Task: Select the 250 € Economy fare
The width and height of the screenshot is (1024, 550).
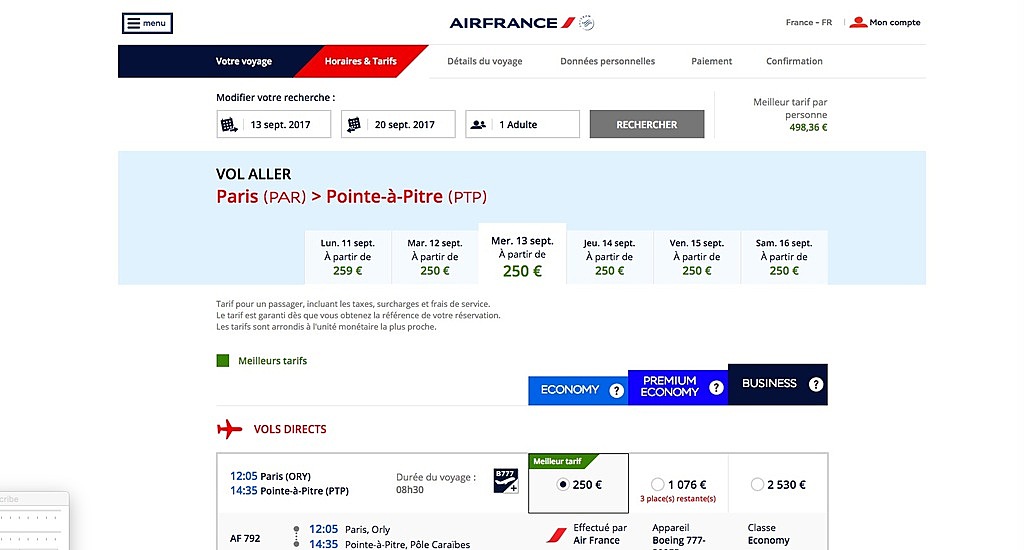Action: 562,485
